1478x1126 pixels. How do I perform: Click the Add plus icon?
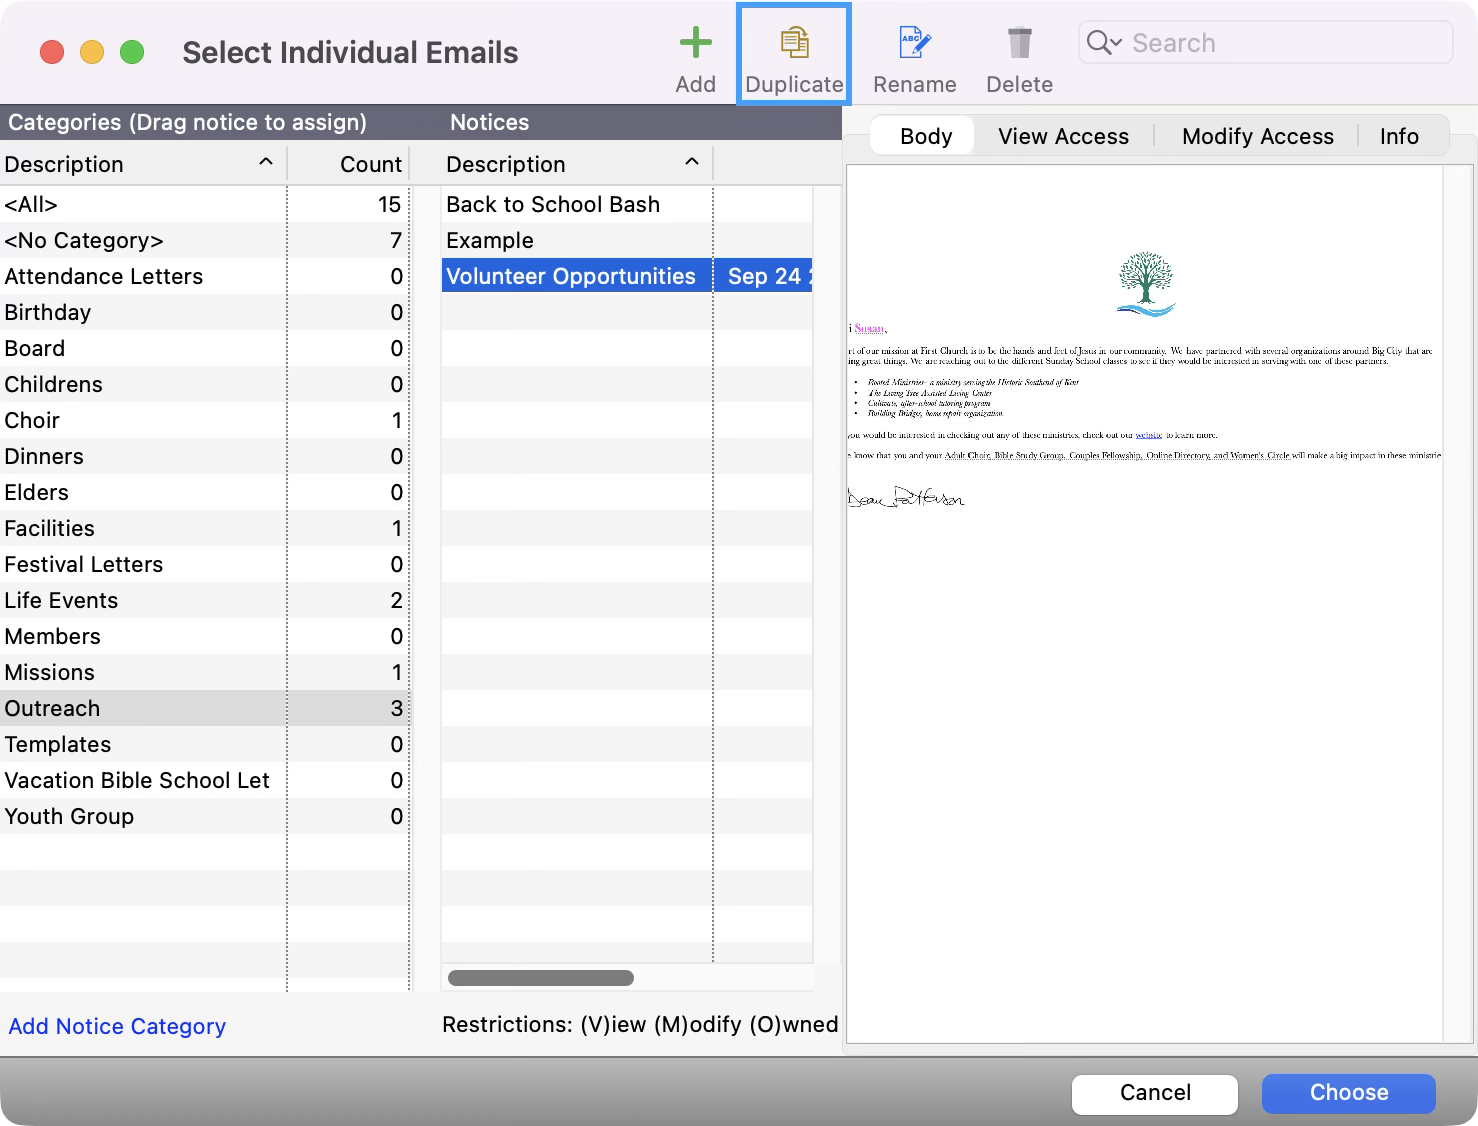click(x=695, y=43)
